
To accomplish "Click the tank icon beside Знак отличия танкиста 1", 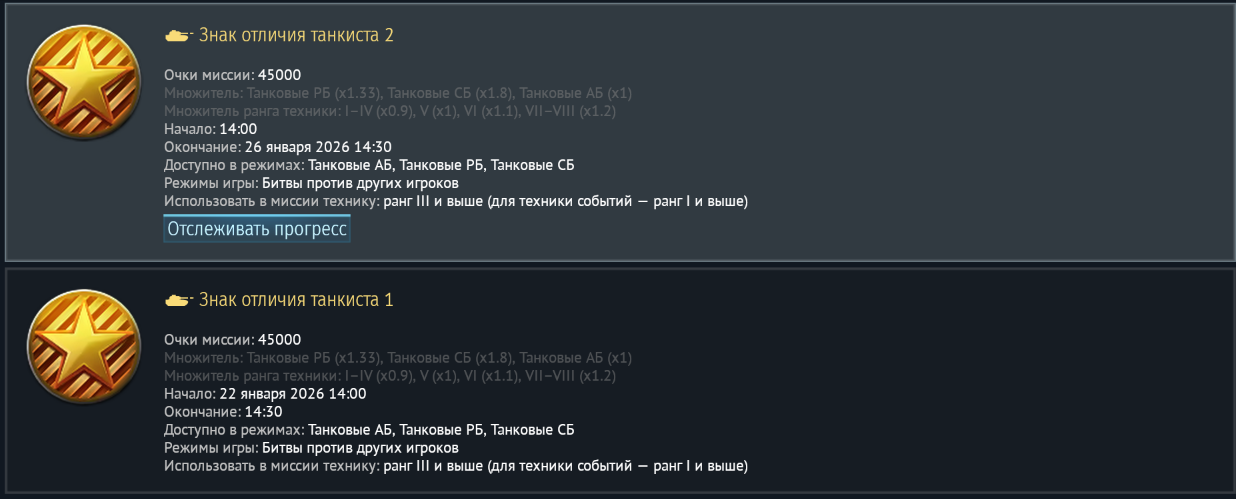I will [178, 300].
